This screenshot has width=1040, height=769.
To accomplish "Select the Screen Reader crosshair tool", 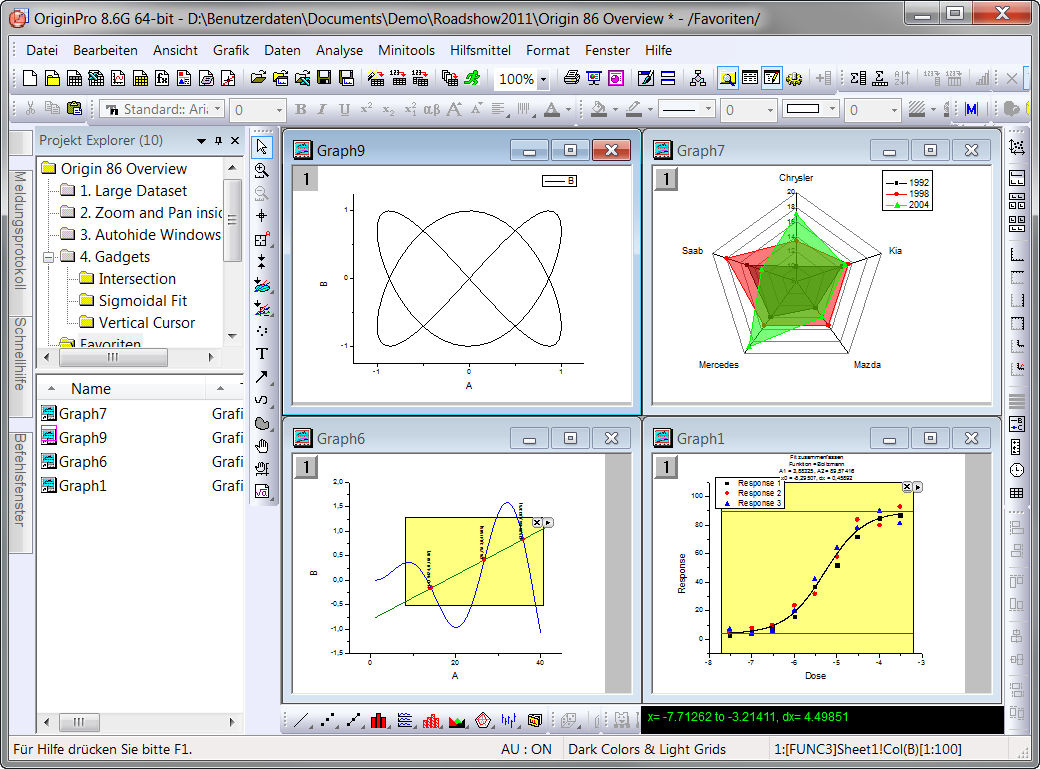I will coord(262,216).
